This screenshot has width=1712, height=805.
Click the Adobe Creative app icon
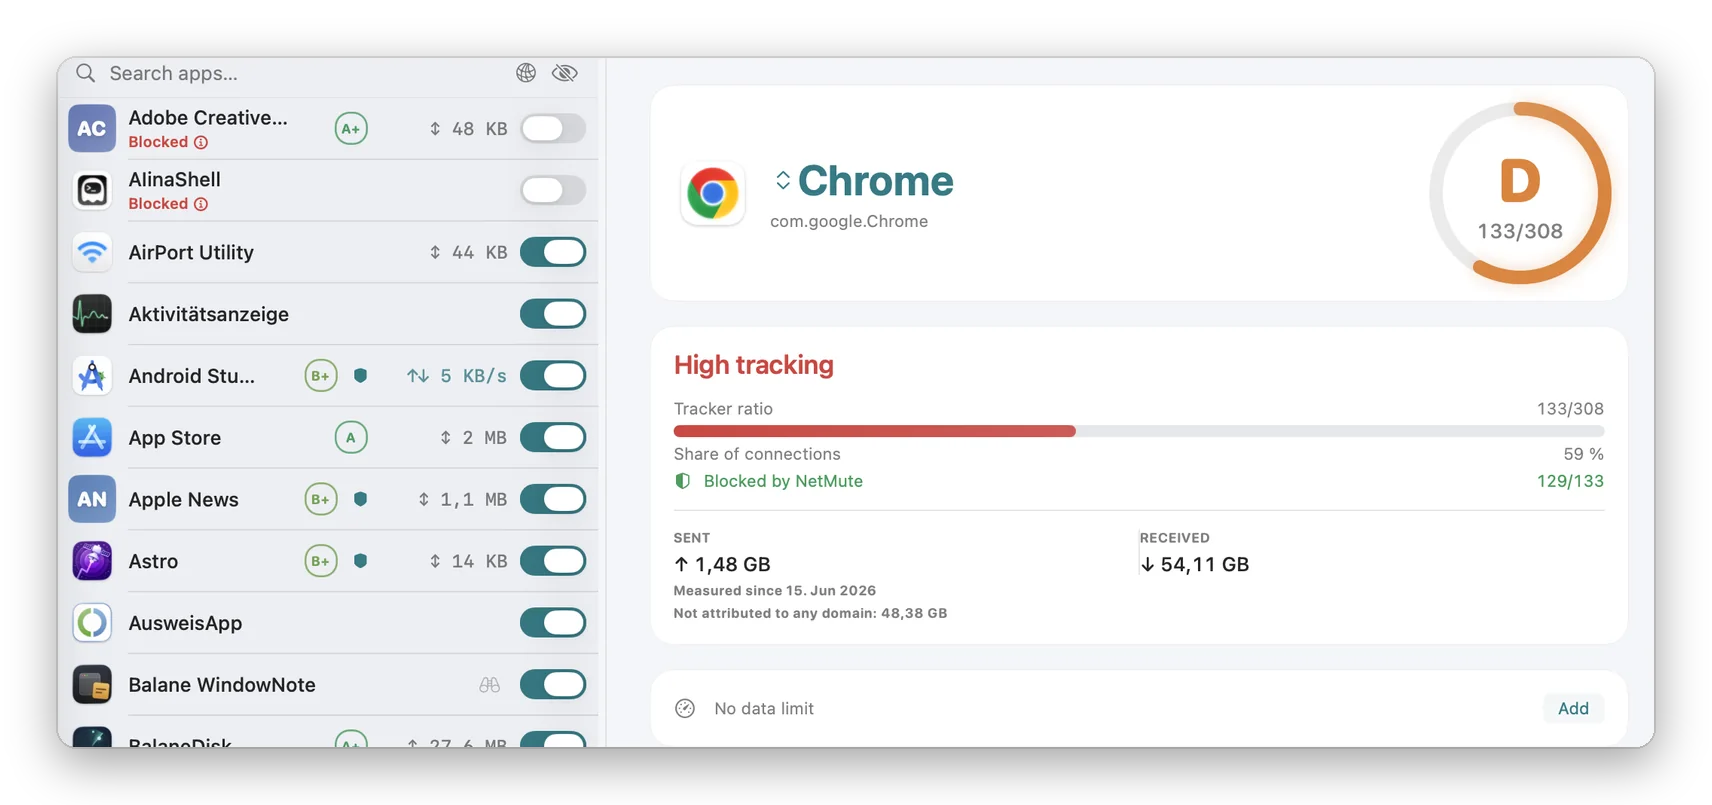click(92, 128)
